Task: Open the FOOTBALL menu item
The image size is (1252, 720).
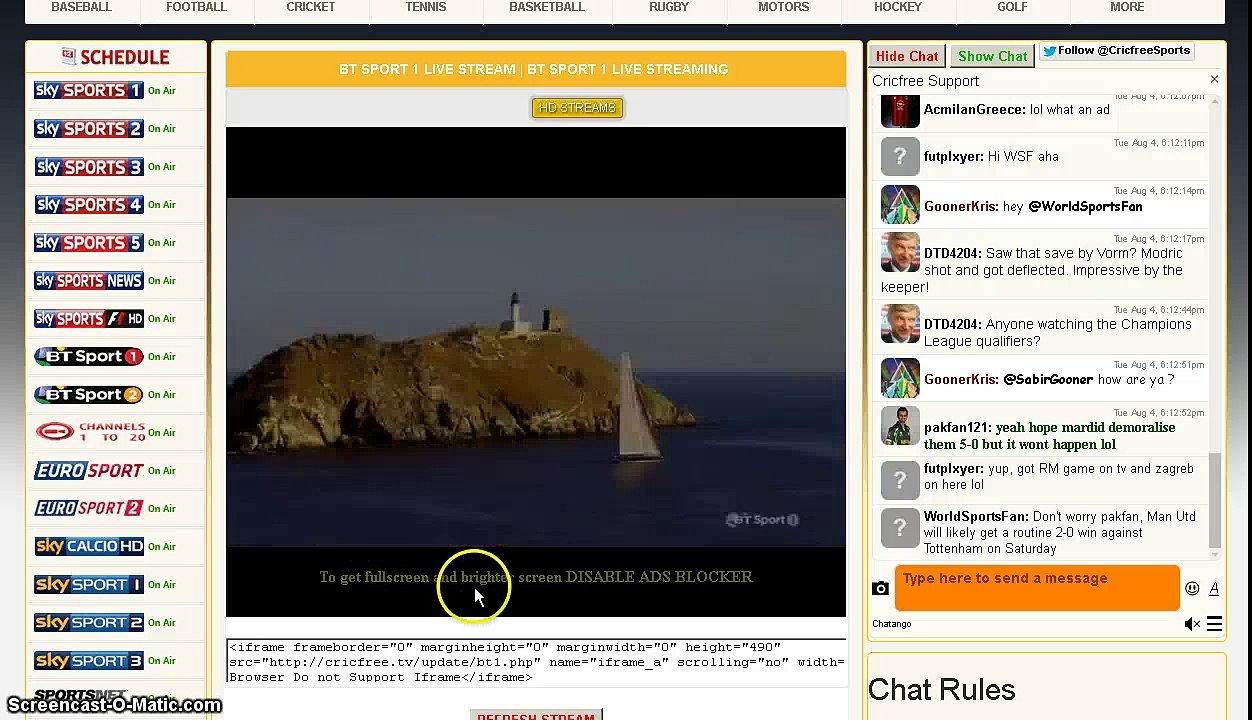Action: click(x=196, y=7)
